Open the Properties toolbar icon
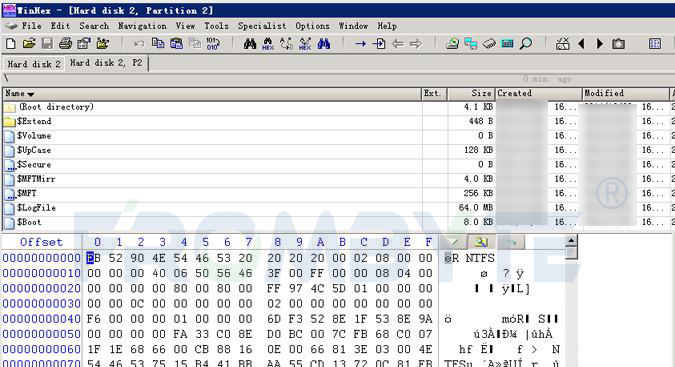 click(x=84, y=43)
